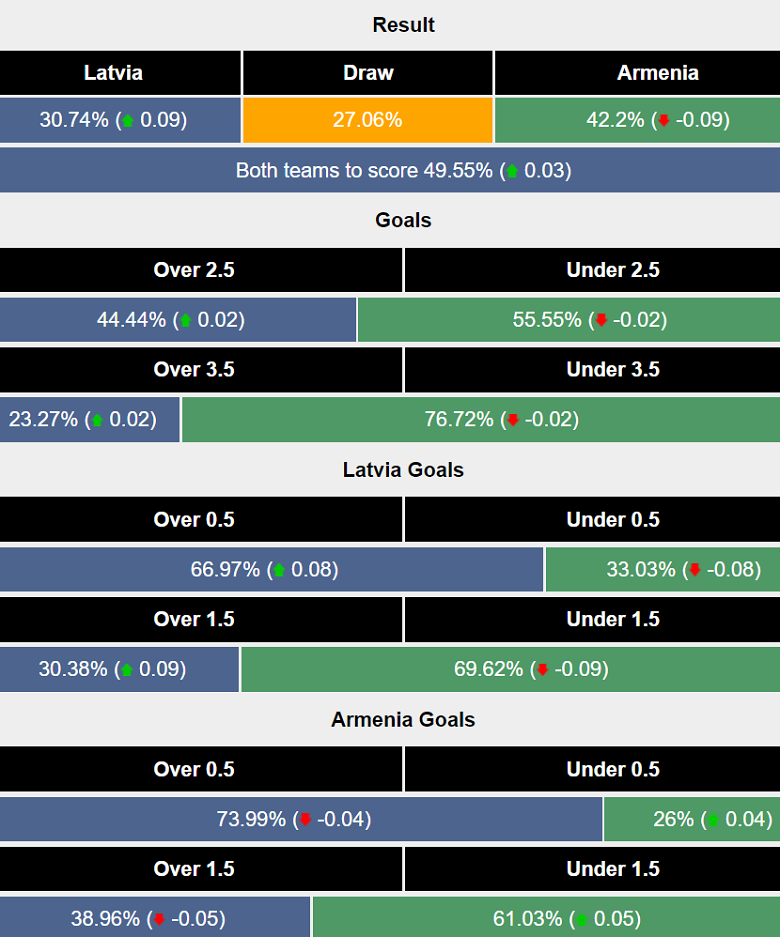Click the red down arrow beside 73.99%
This screenshot has height=937, width=780.
(306, 821)
